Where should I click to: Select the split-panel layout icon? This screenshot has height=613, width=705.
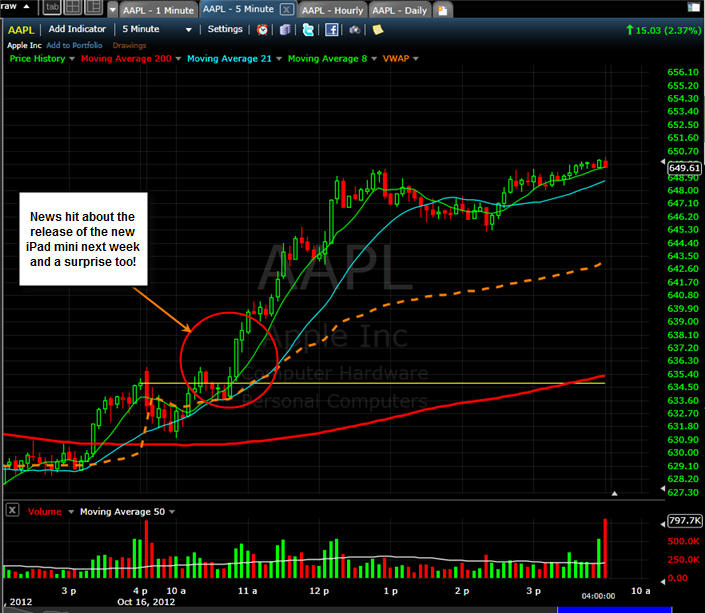pos(94,7)
